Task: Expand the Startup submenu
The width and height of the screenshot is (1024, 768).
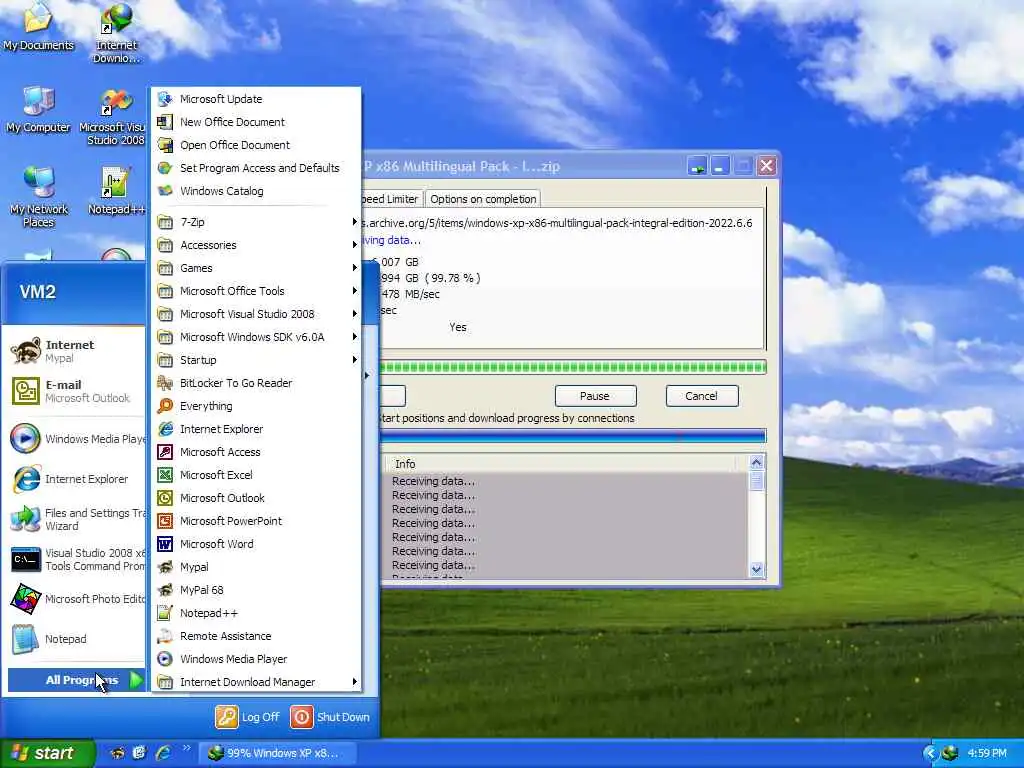Action: [256, 360]
